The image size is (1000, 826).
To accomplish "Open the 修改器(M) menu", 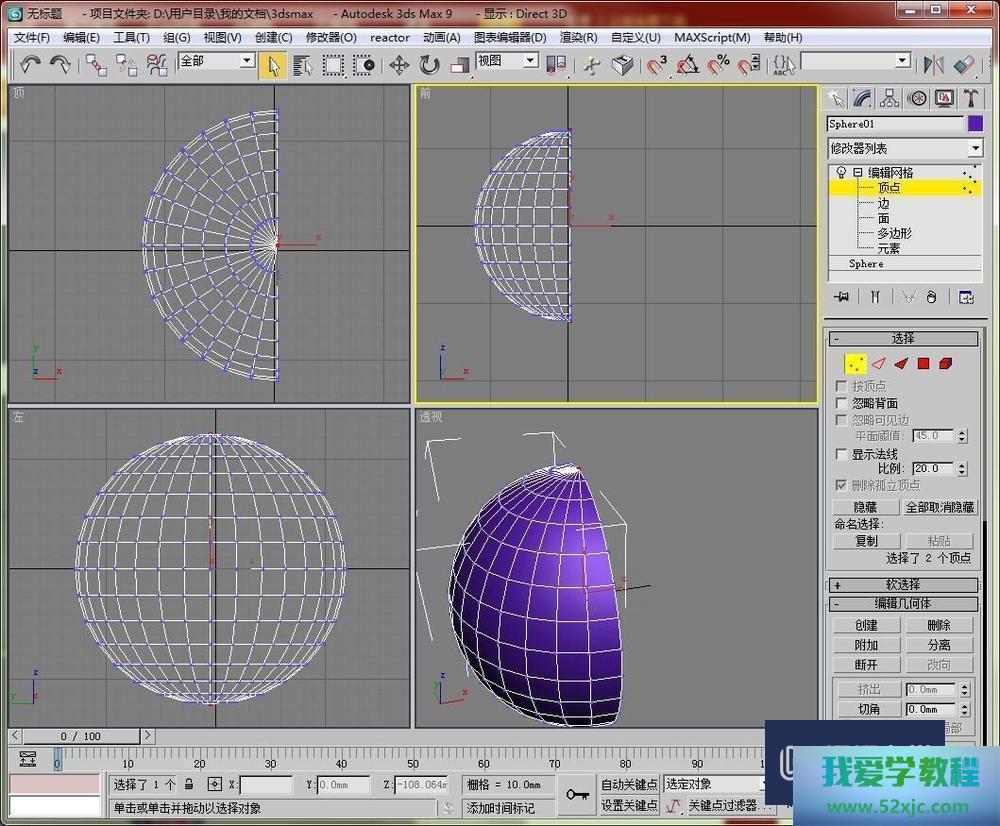I will pos(331,38).
